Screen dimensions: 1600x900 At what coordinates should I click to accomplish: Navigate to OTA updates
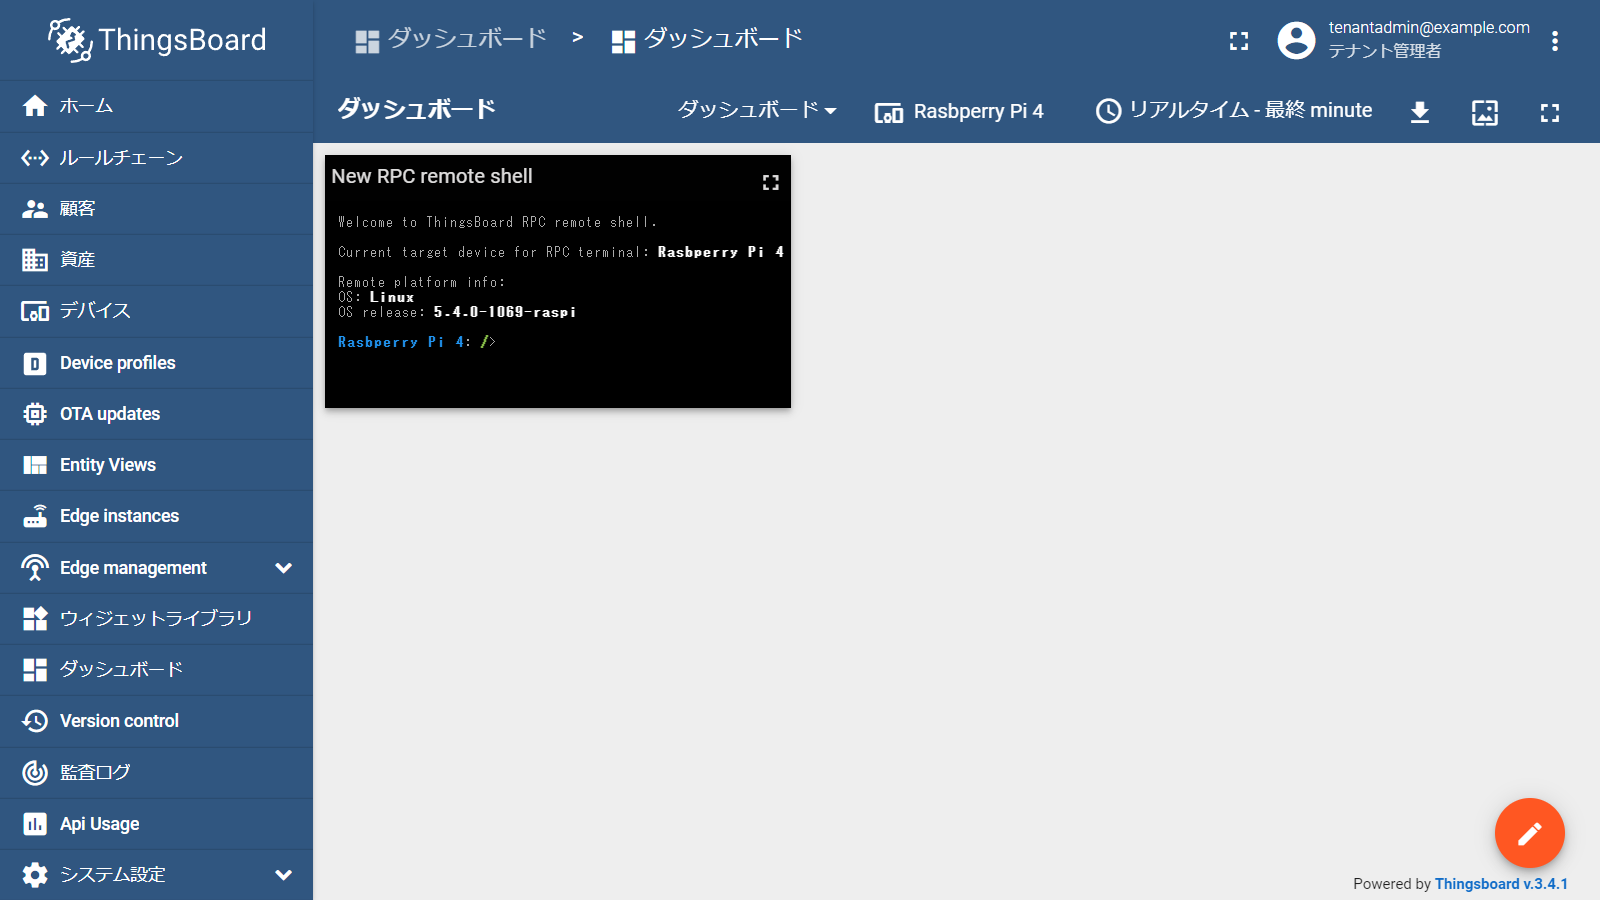coord(109,414)
